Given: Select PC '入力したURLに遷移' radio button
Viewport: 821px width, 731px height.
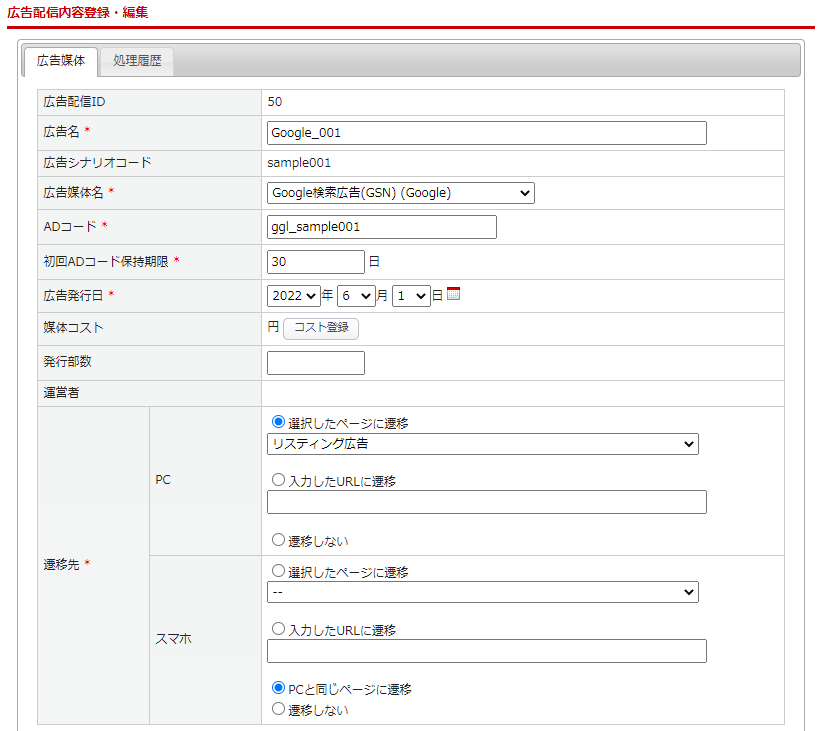Looking at the screenshot, I should coord(278,480).
